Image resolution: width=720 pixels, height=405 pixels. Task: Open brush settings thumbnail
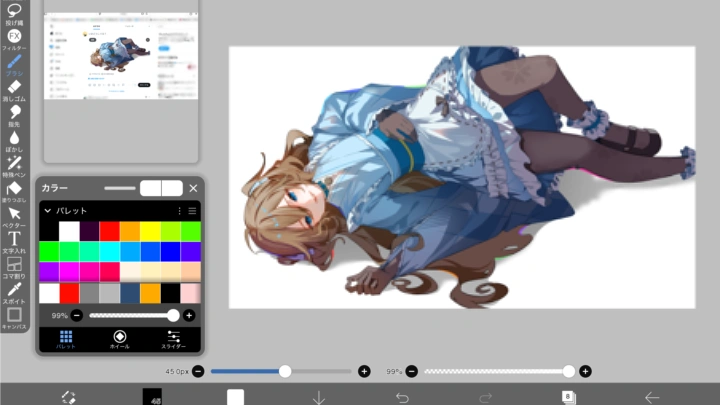pyautogui.click(x=152, y=397)
